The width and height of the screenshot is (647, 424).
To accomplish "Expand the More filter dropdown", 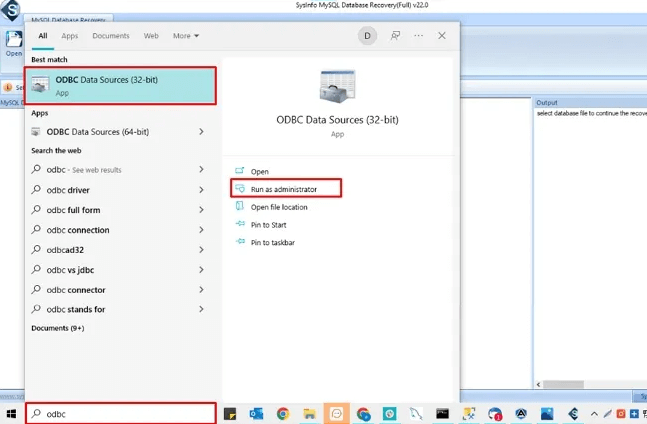I will [186, 36].
